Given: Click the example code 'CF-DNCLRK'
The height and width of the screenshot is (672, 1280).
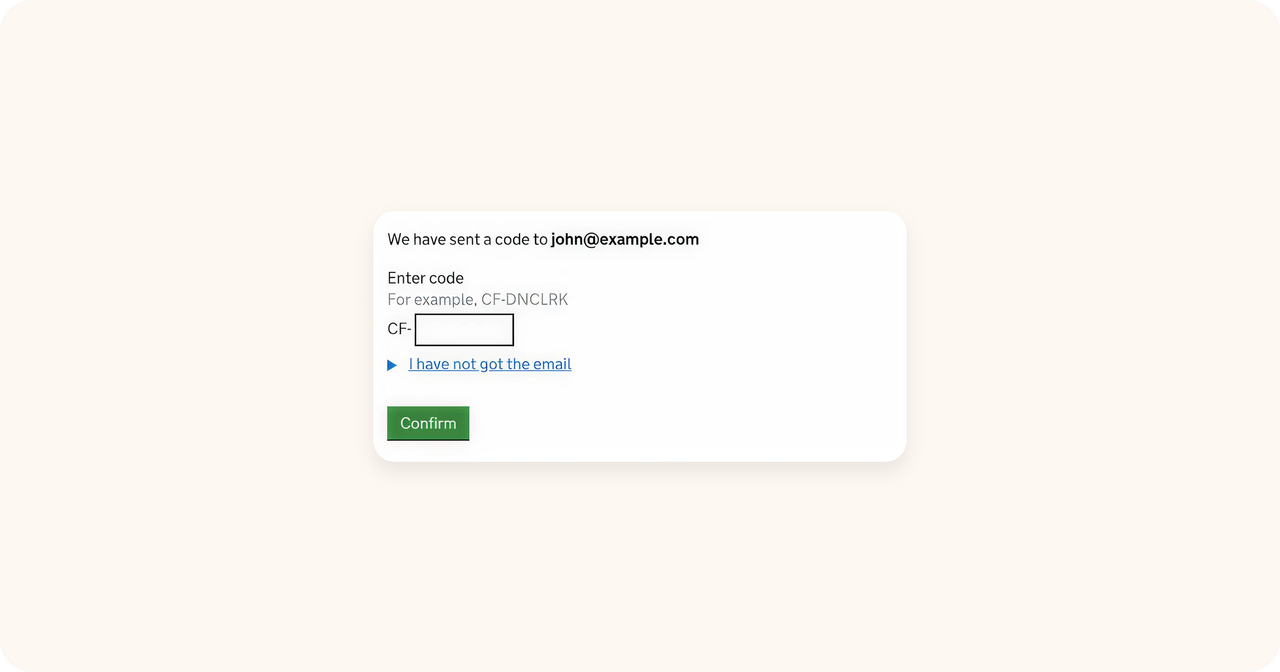Looking at the screenshot, I should pos(525,299).
